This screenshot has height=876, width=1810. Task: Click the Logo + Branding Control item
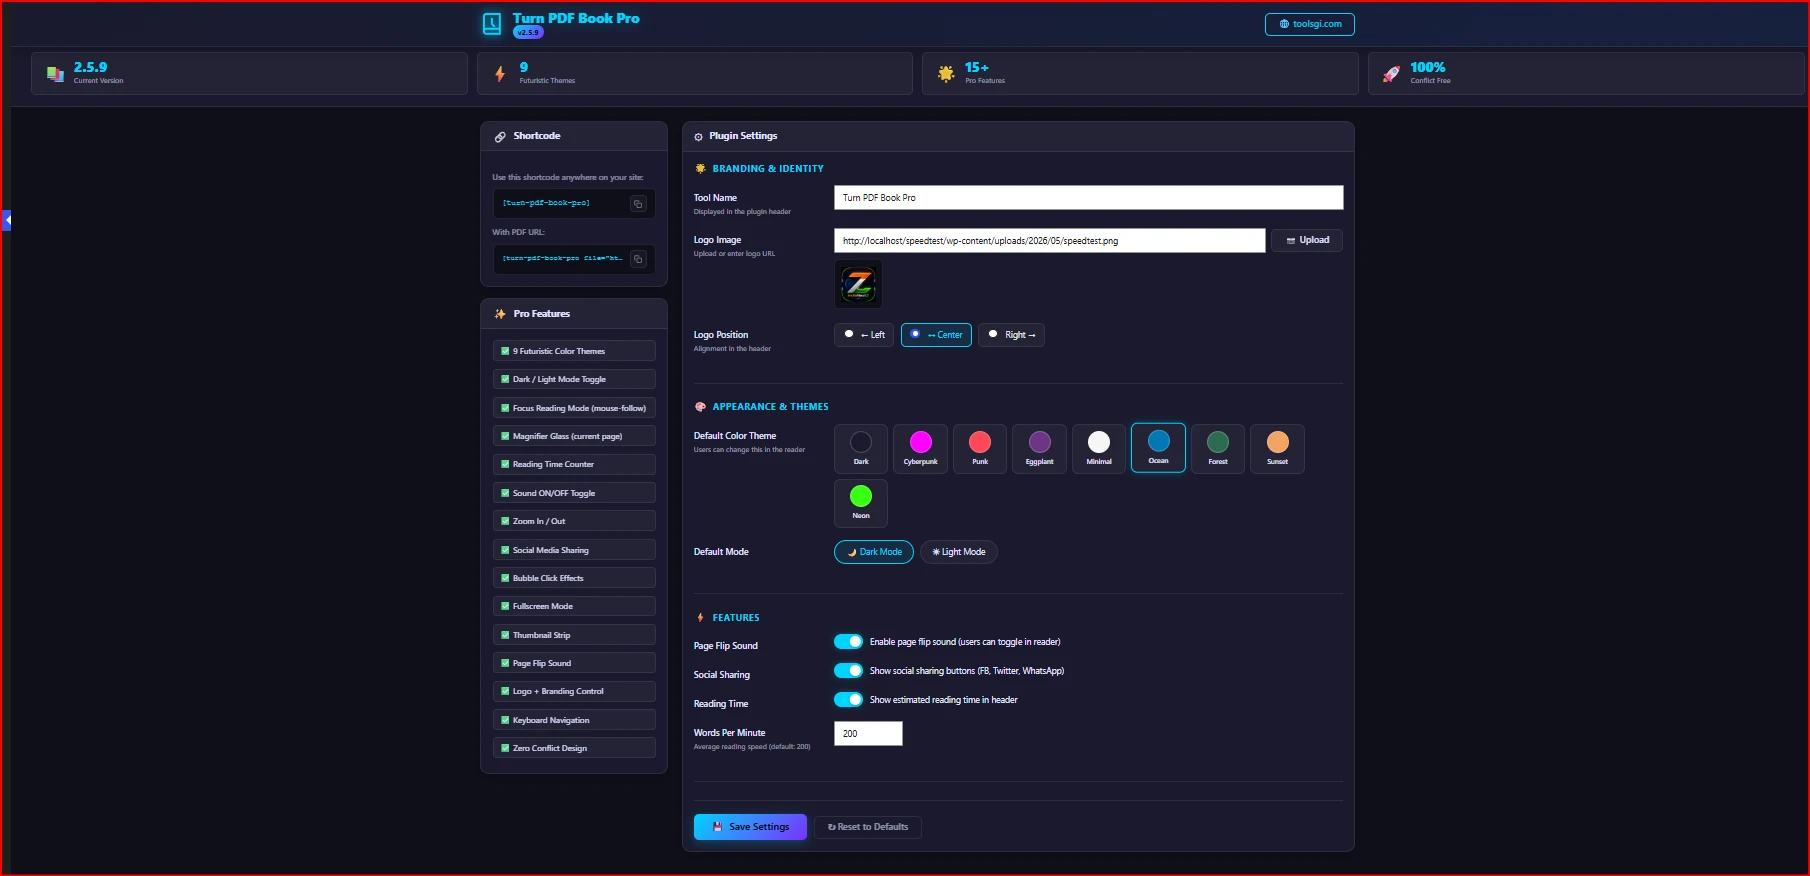pyautogui.click(x=574, y=691)
